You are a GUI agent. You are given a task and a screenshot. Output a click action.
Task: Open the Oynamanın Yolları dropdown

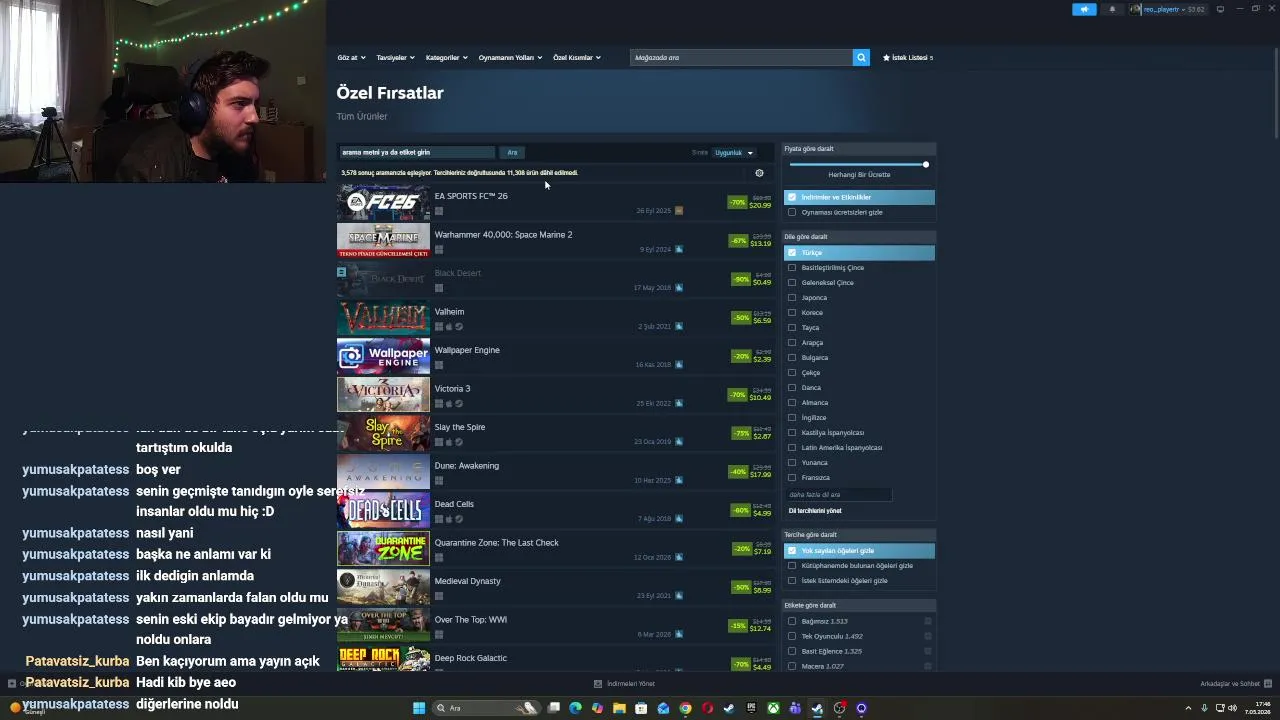[x=510, y=58]
